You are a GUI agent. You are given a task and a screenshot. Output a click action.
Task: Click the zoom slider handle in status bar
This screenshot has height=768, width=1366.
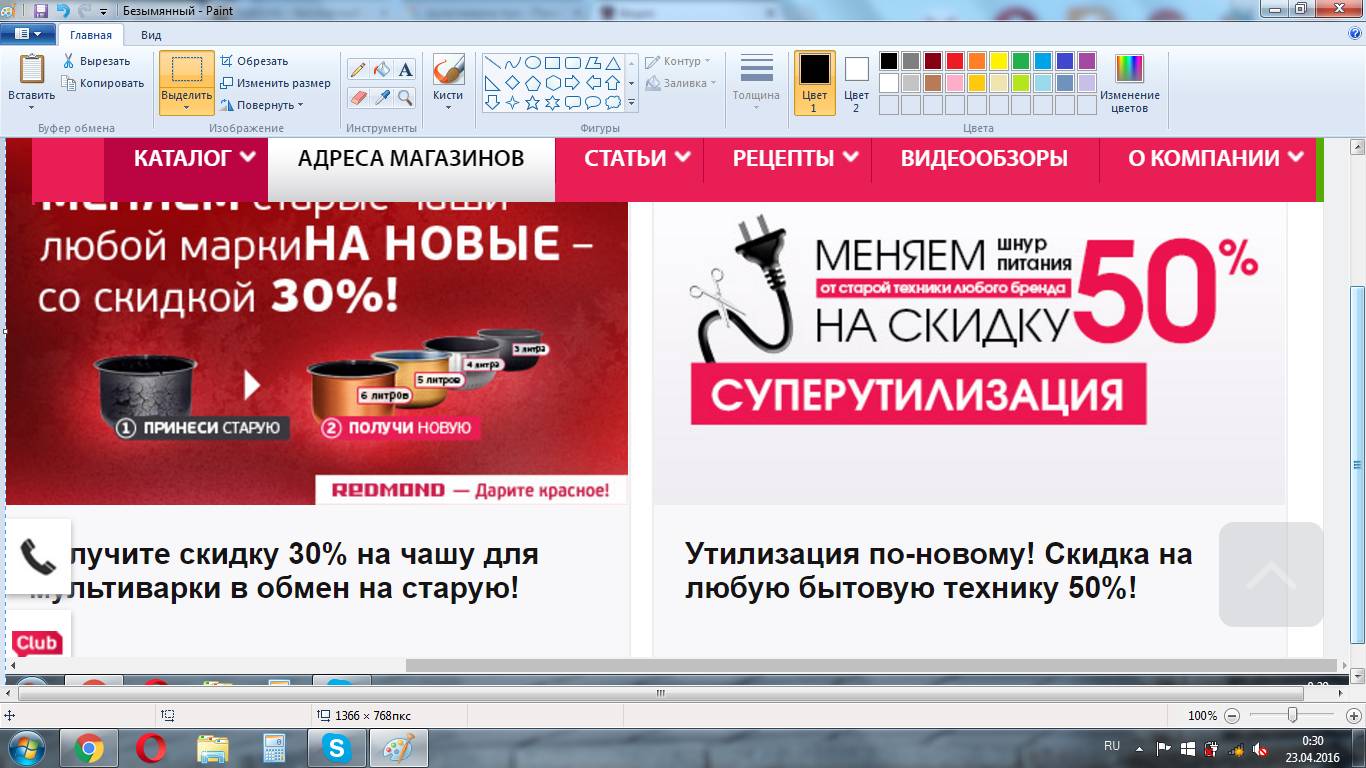pyautogui.click(x=1293, y=715)
